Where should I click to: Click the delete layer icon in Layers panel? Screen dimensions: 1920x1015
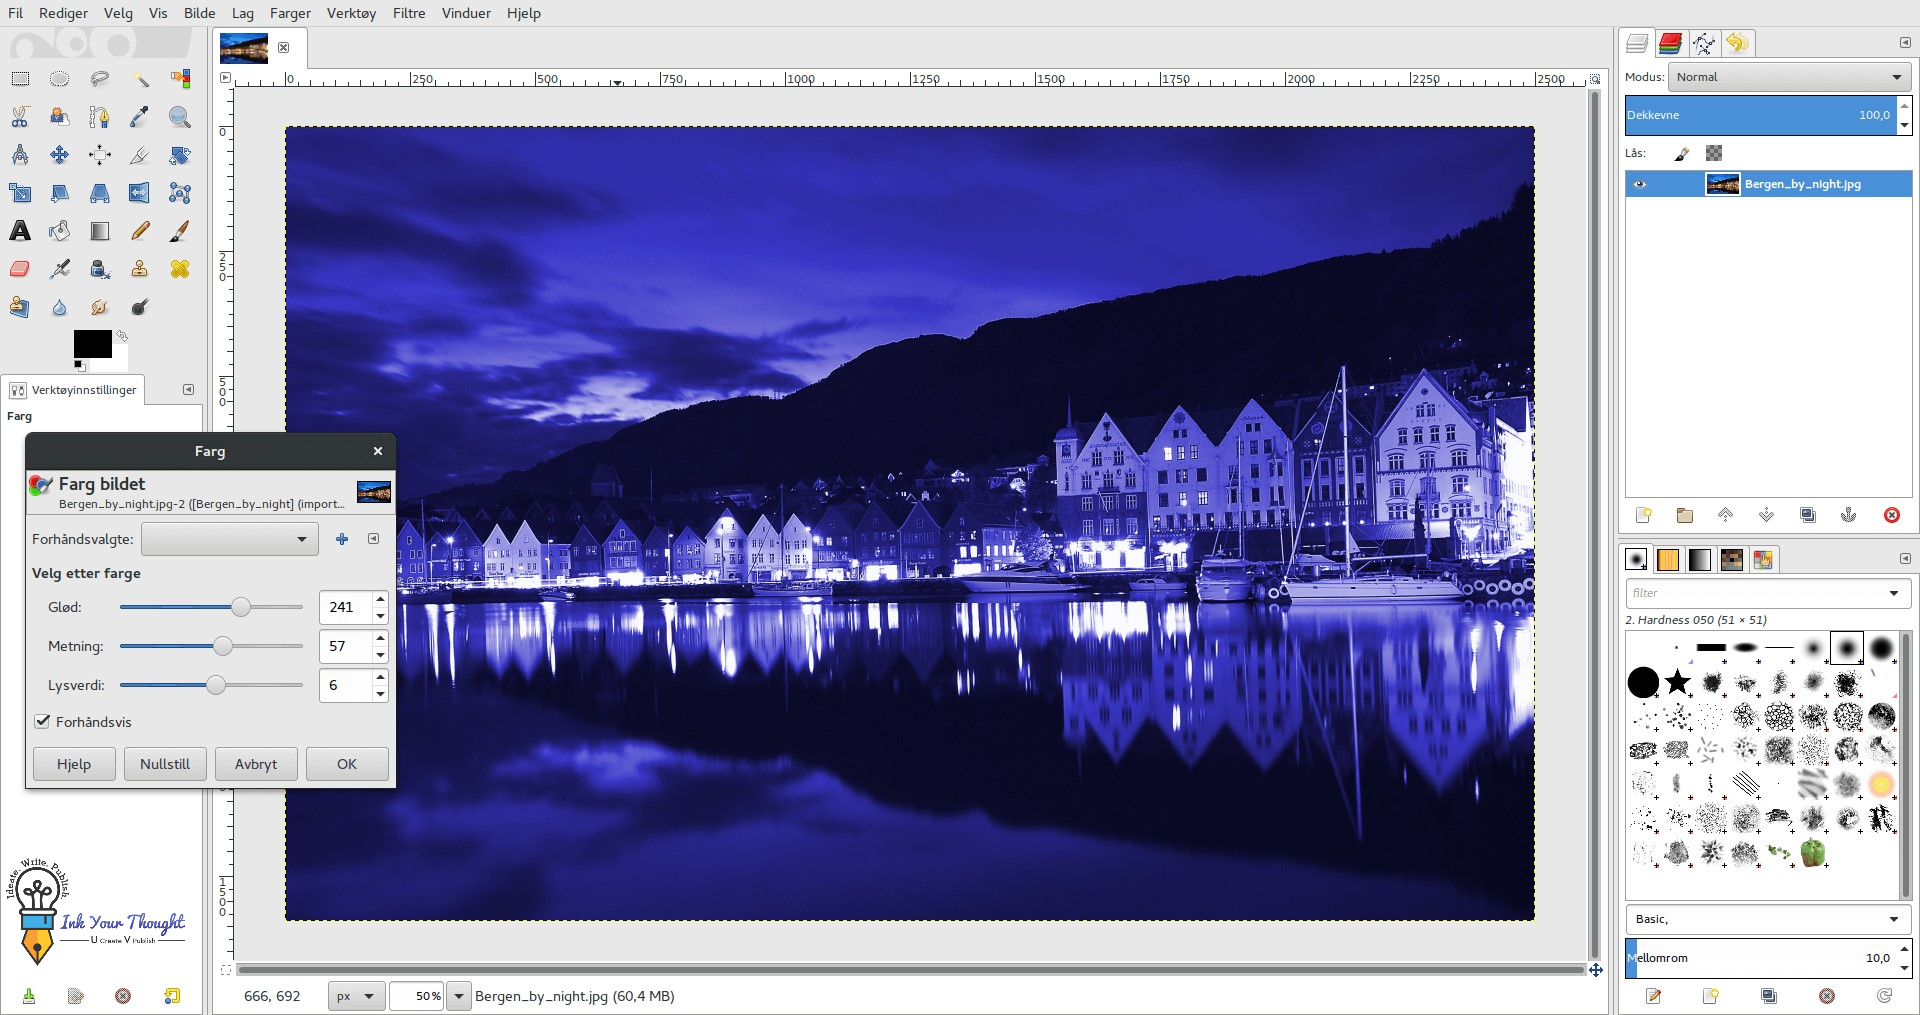tap(1892, 515)
